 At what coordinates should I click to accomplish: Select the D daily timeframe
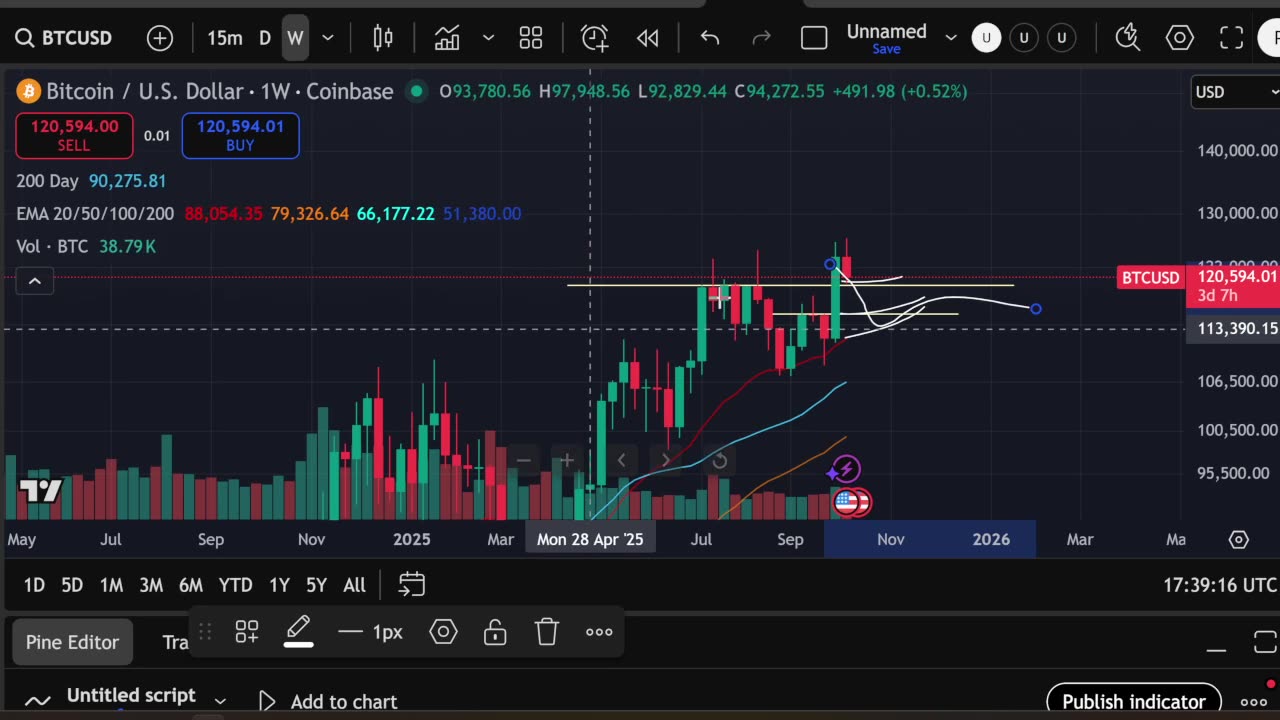[x=265, y=38]
